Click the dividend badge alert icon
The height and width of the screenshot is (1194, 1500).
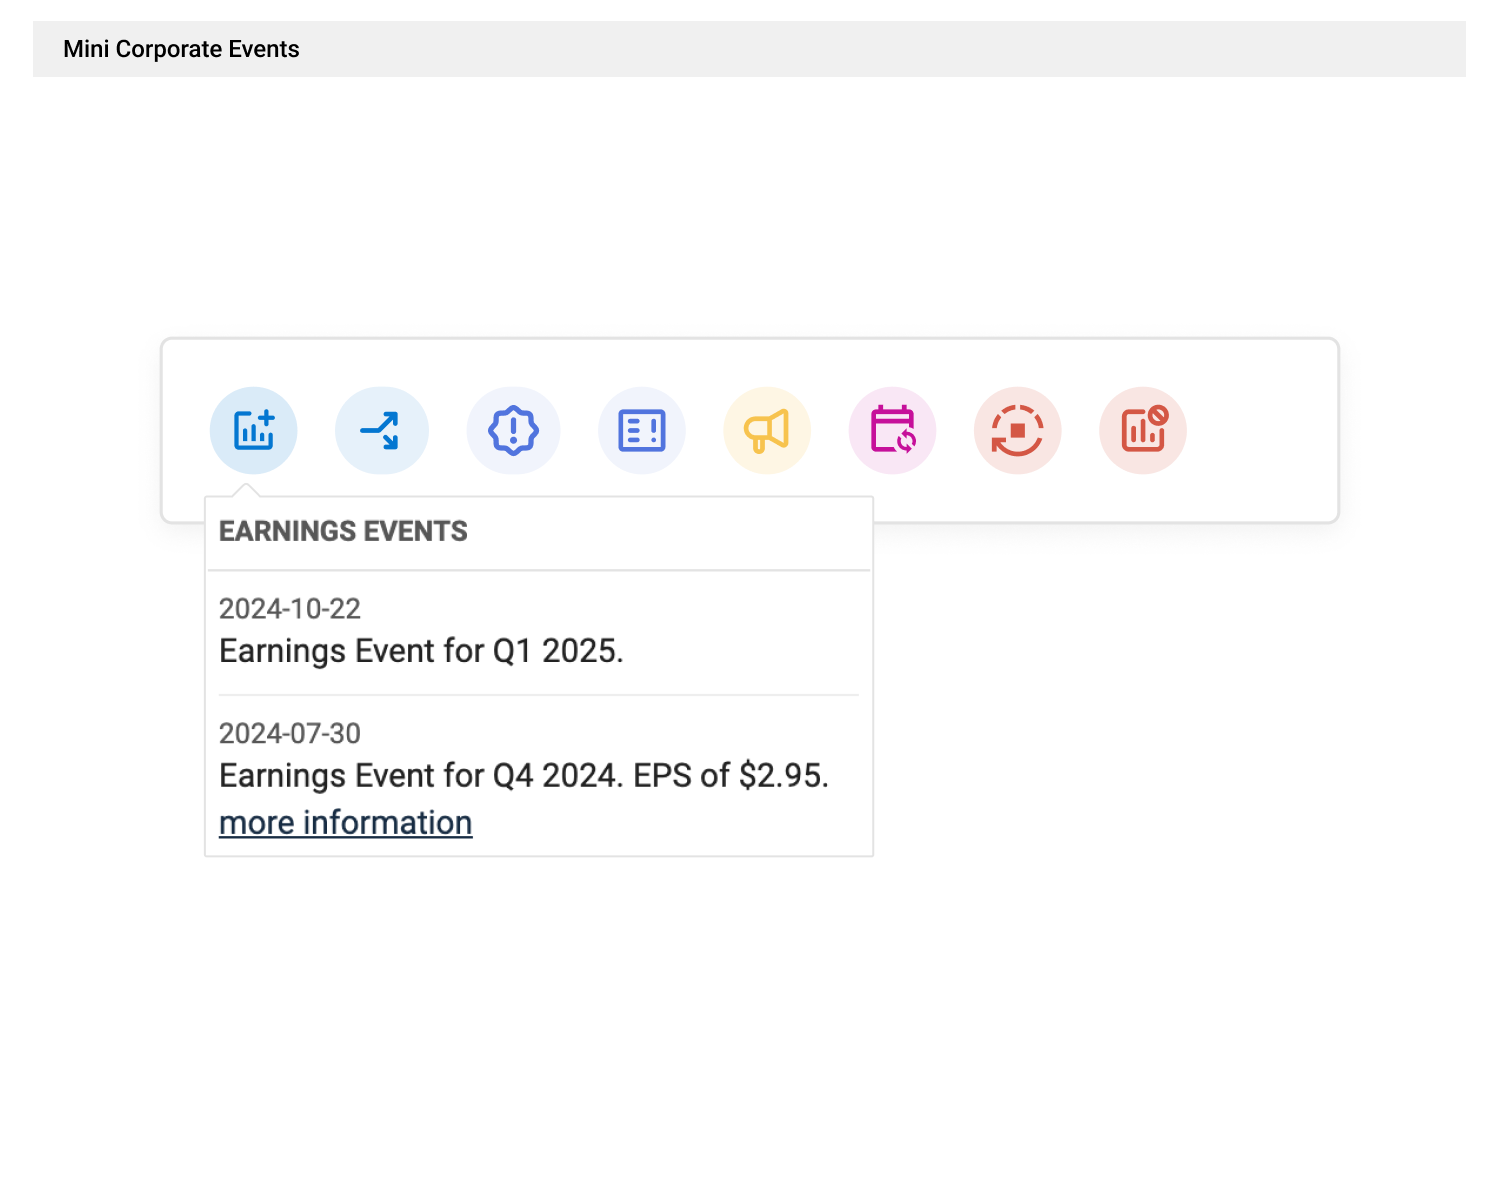[513, 430]
